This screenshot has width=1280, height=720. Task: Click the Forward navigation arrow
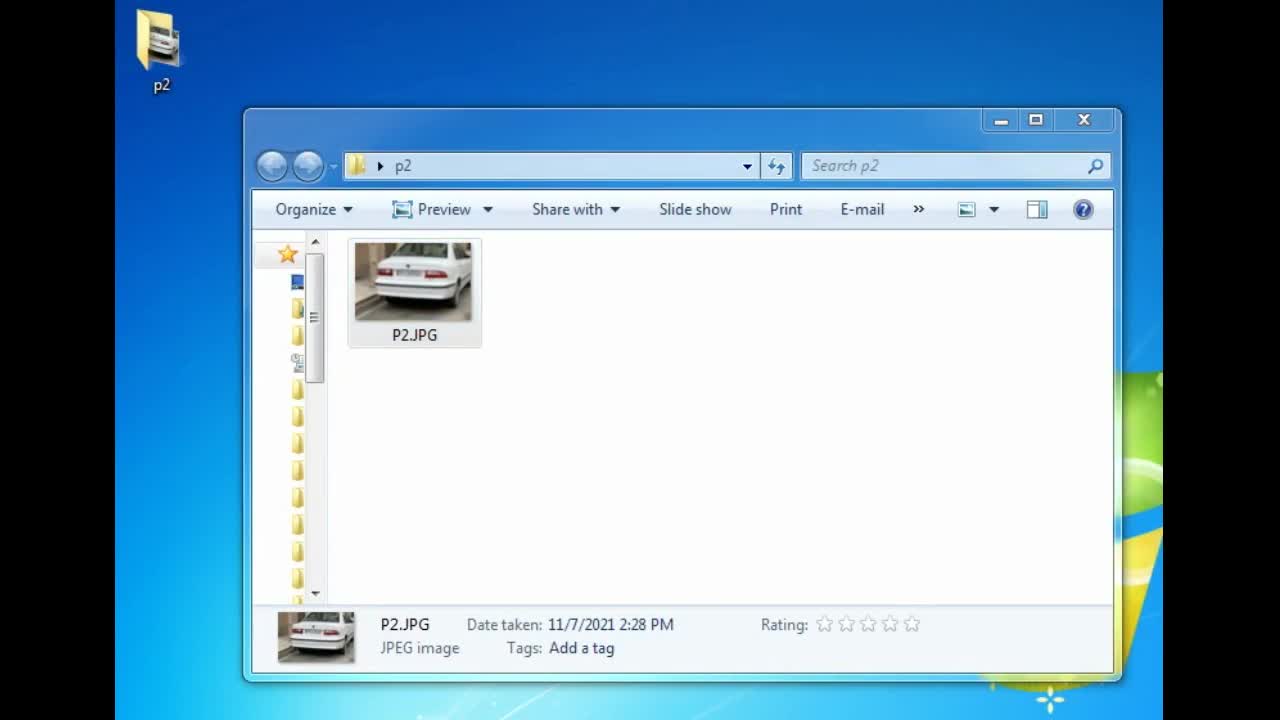click(x=308, y=166)
